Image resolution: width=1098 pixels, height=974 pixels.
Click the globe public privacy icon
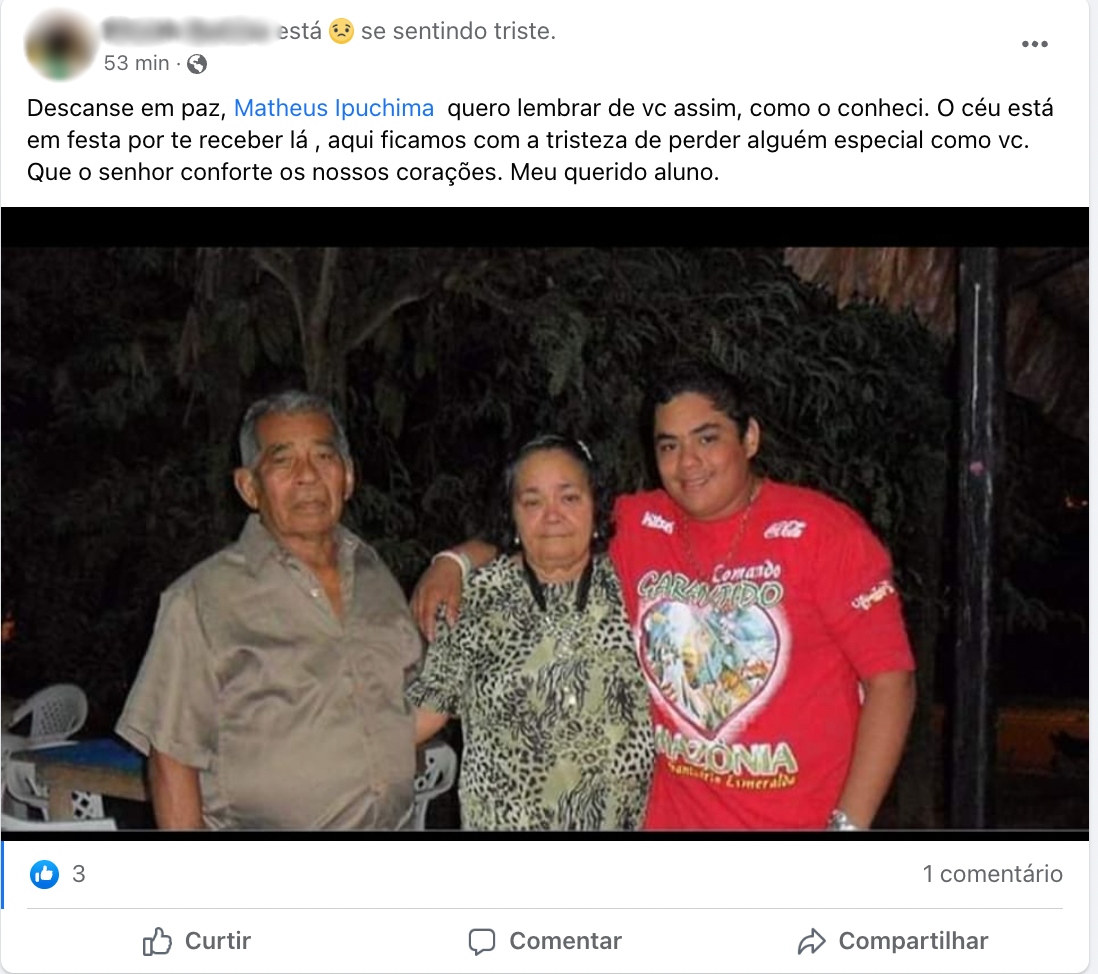pos(197,64)
